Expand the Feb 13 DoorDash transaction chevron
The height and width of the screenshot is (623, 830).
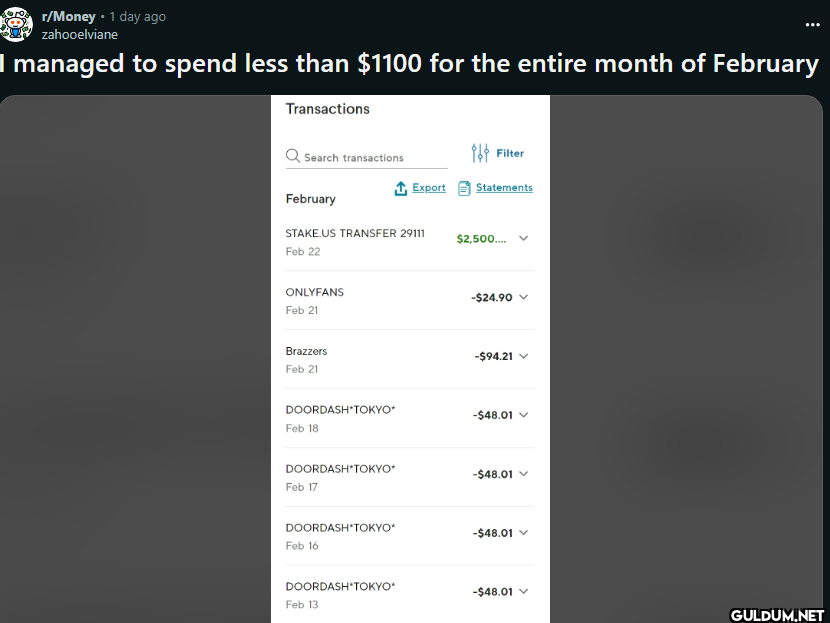pyautogui.click(x=524, y=591)
